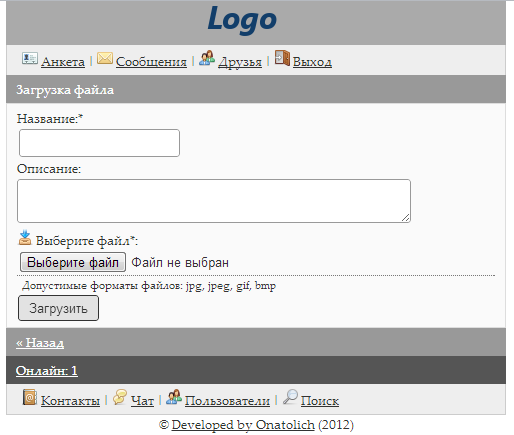Click the profile card icon beside Анкета
The width and height of the screenshot is (514, 435).
point(30,58)
